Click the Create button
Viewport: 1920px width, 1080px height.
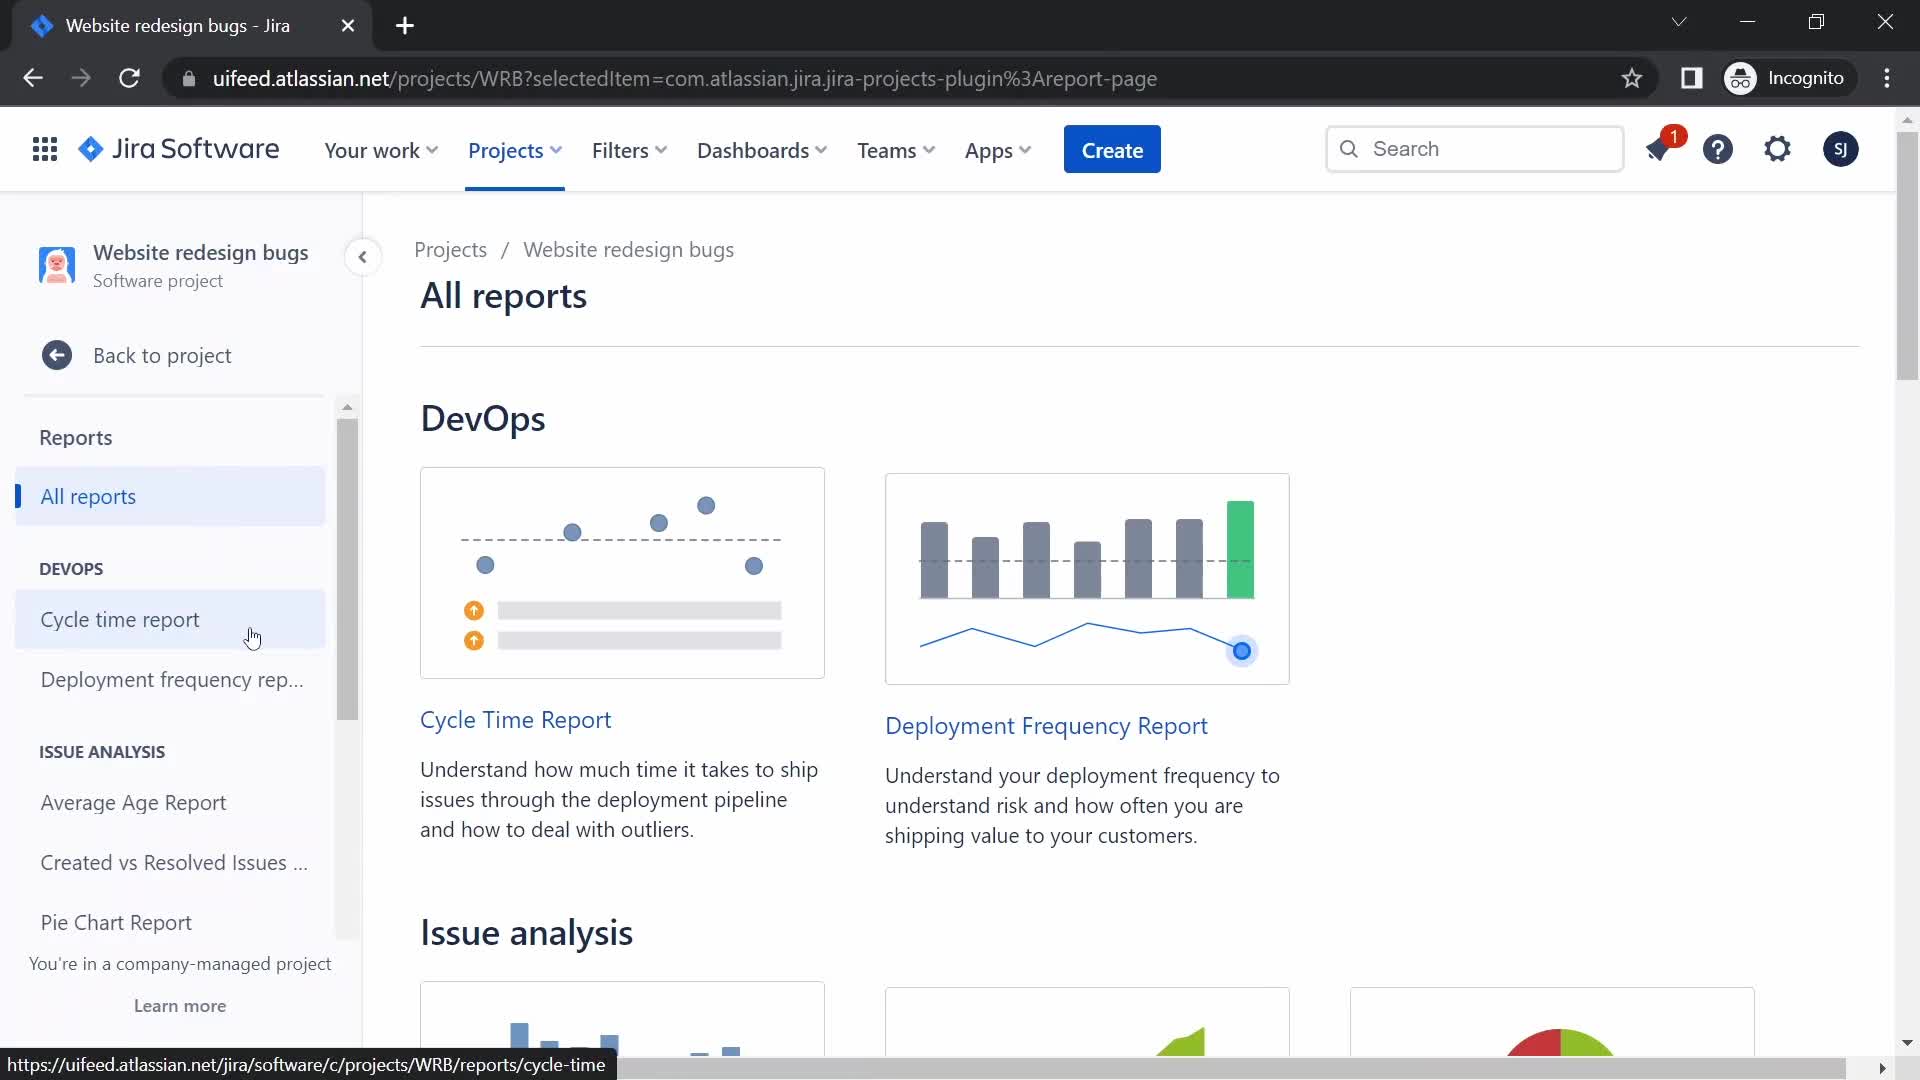[x=1112, y=149]
